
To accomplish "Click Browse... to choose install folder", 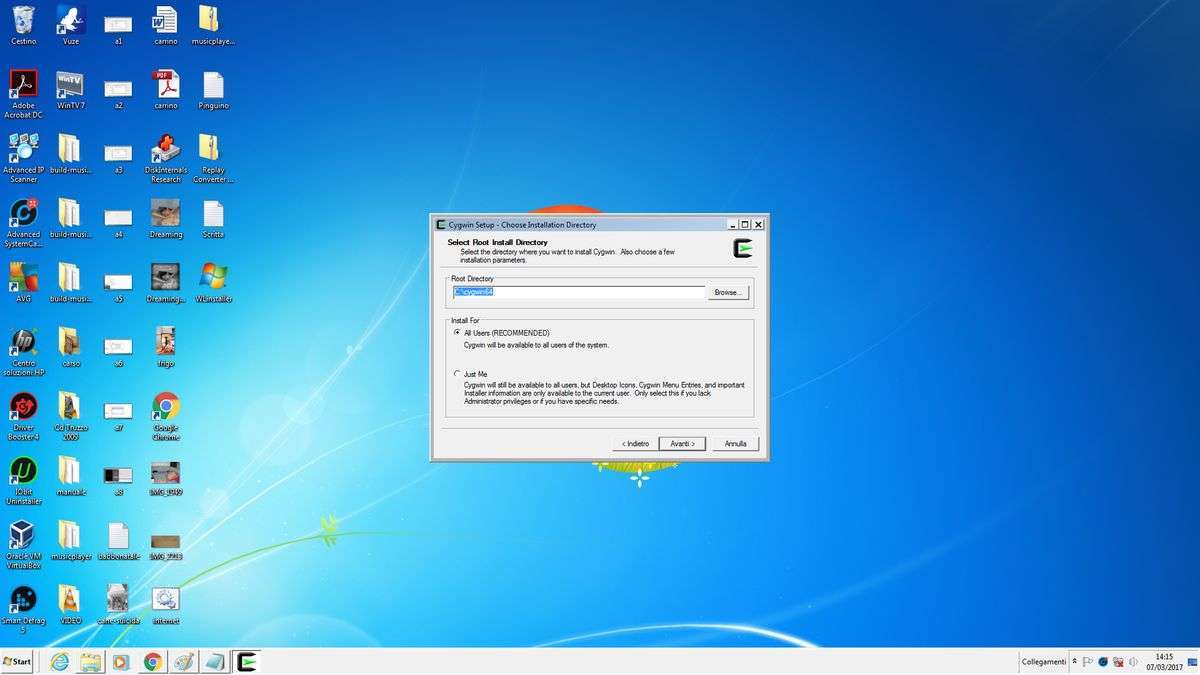I will click(727, 293).
